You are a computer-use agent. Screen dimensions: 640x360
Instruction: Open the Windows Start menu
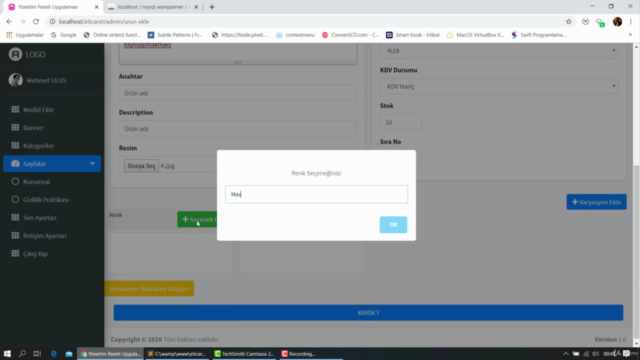pos(7,353)
